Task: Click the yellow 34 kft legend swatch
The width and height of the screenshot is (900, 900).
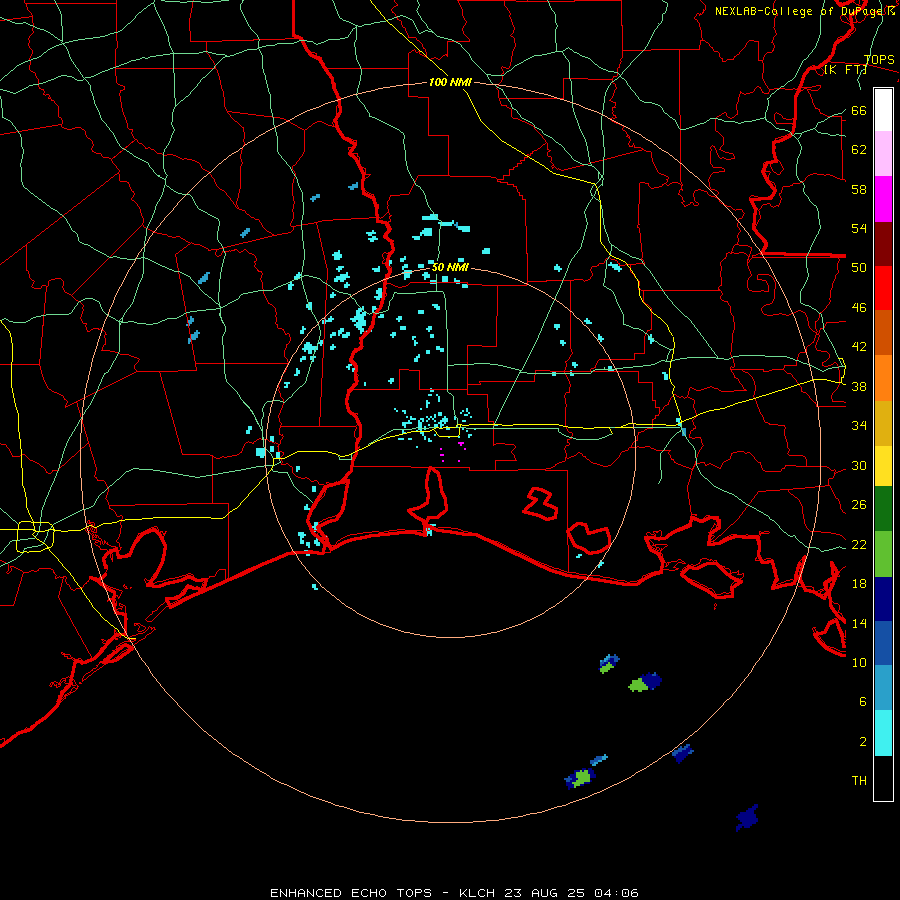Action: coord(883,466)
